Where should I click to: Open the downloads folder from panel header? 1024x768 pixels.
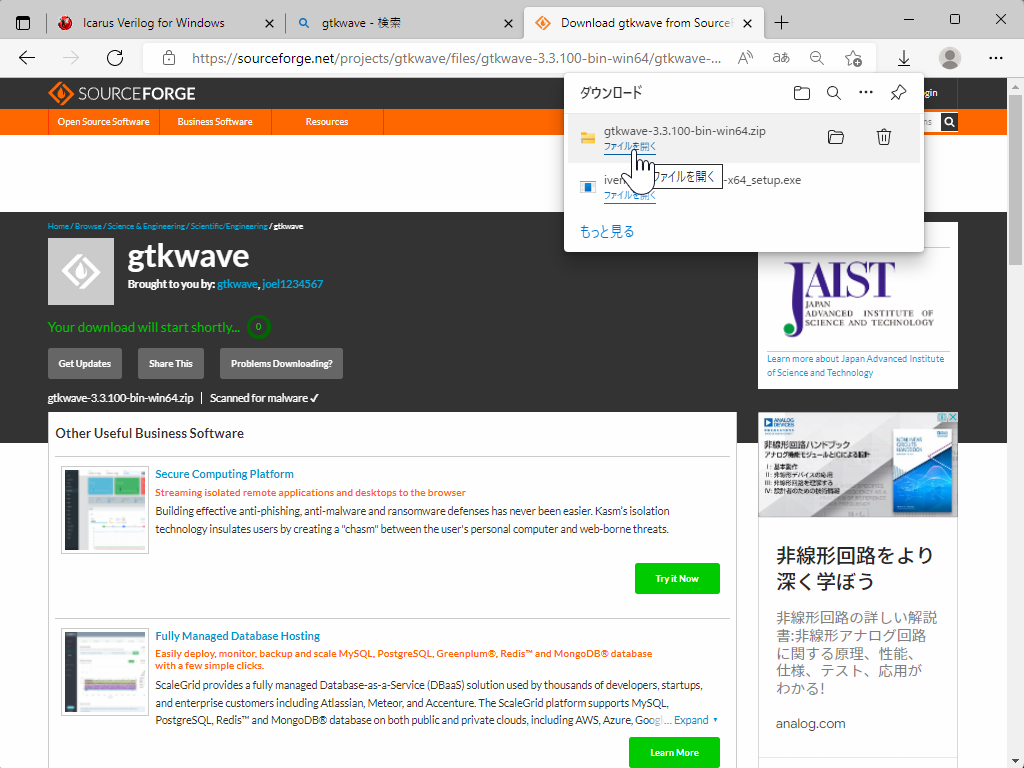802,93
